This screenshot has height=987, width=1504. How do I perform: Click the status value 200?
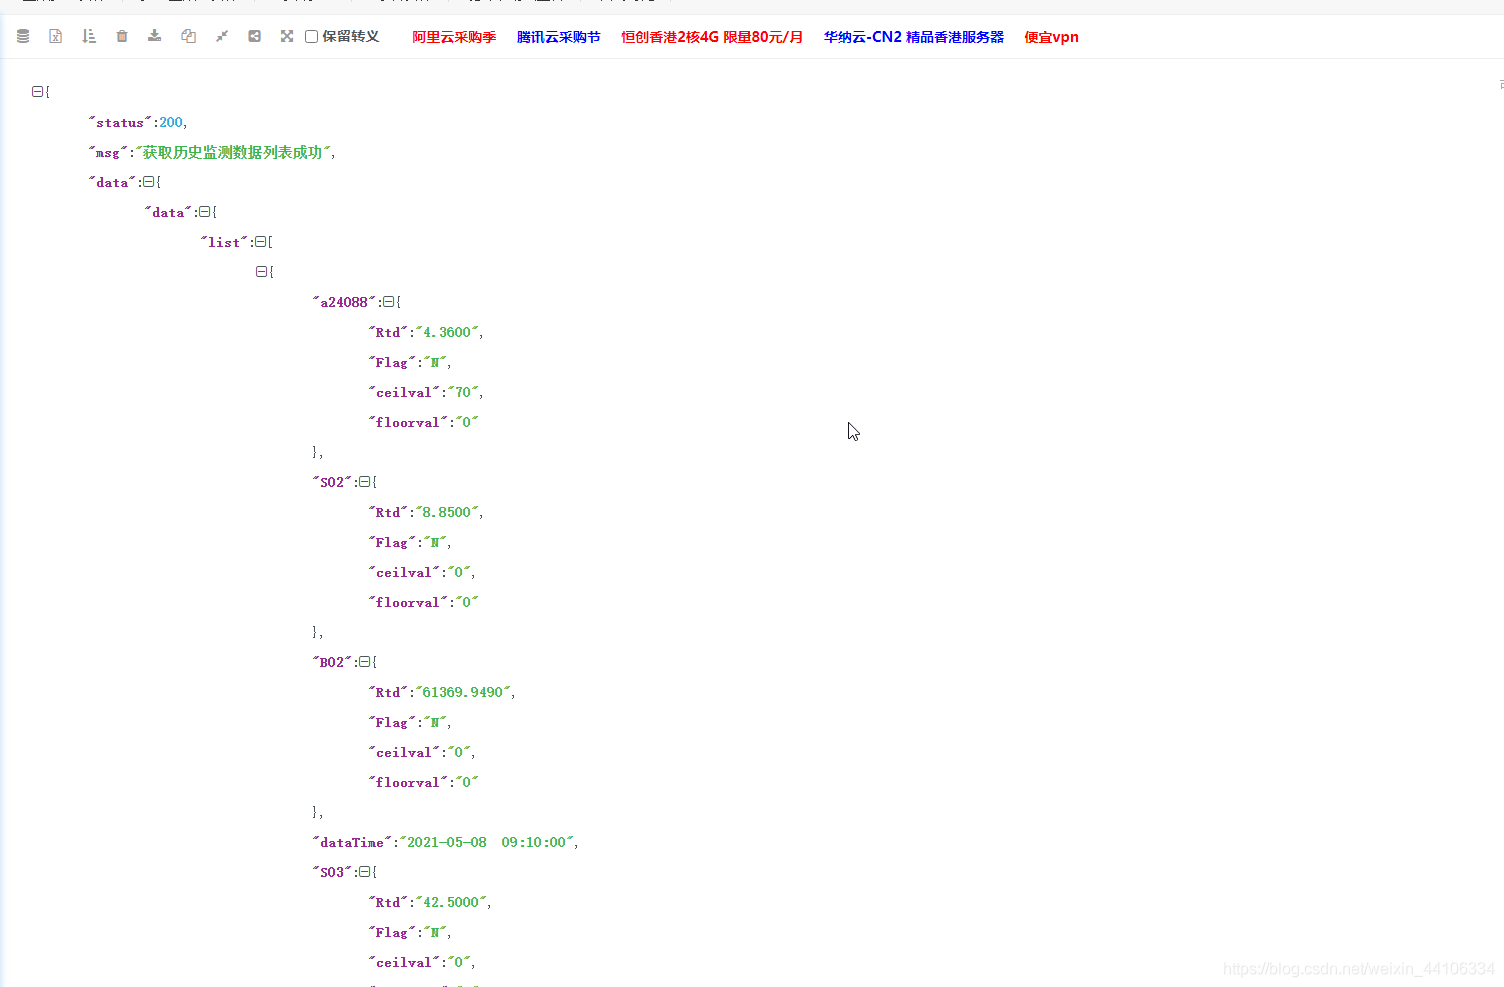click(x=171, y=122)
